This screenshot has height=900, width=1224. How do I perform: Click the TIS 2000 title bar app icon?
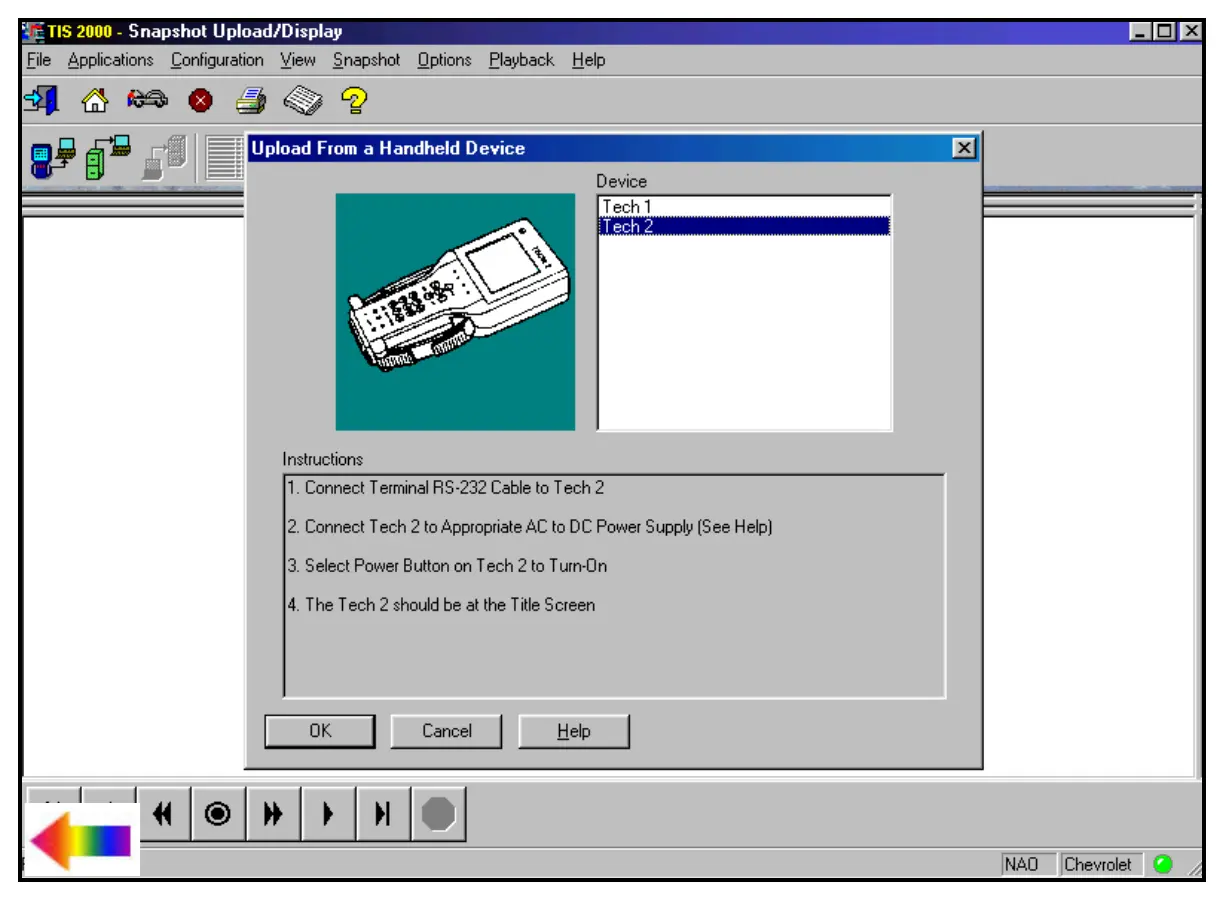pyautogui.click(x=33, y=32)
